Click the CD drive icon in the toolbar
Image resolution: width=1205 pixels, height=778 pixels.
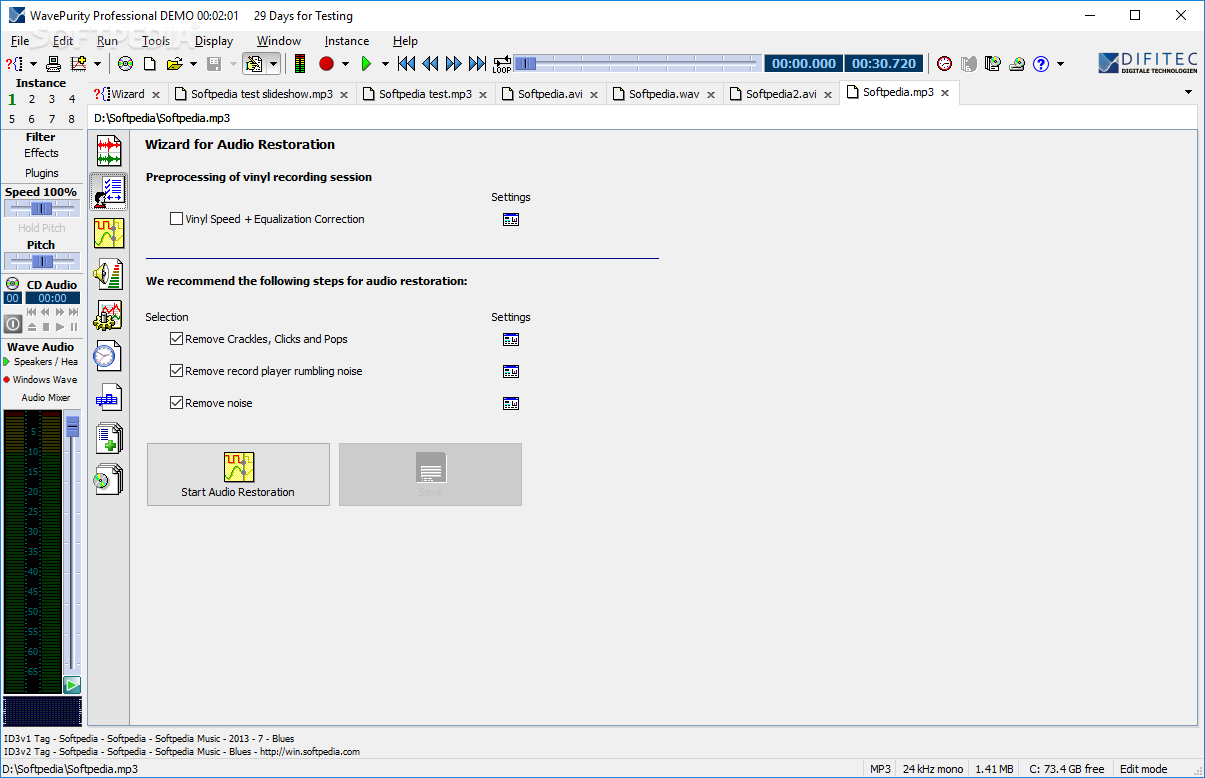1017,64
